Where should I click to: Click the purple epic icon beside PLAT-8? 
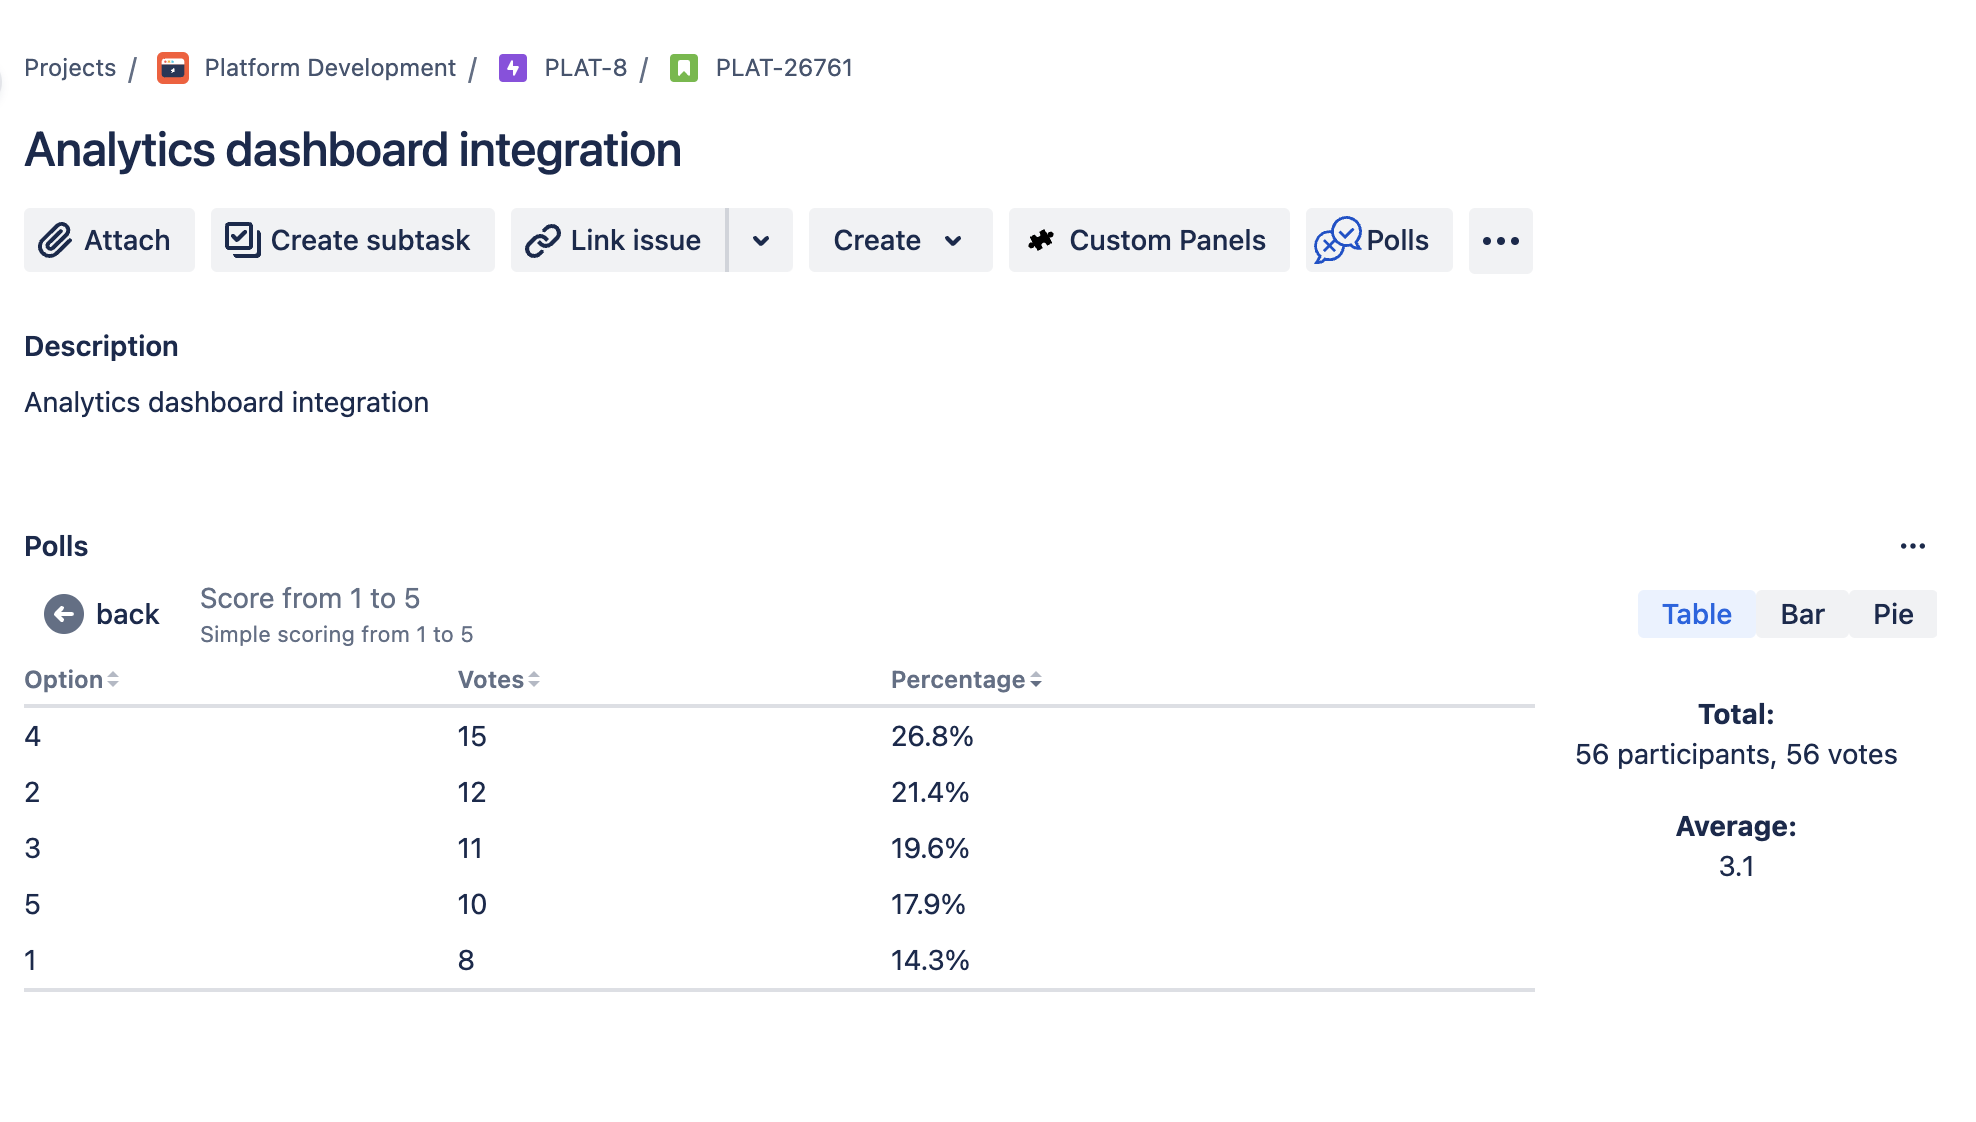pos(513,68)
